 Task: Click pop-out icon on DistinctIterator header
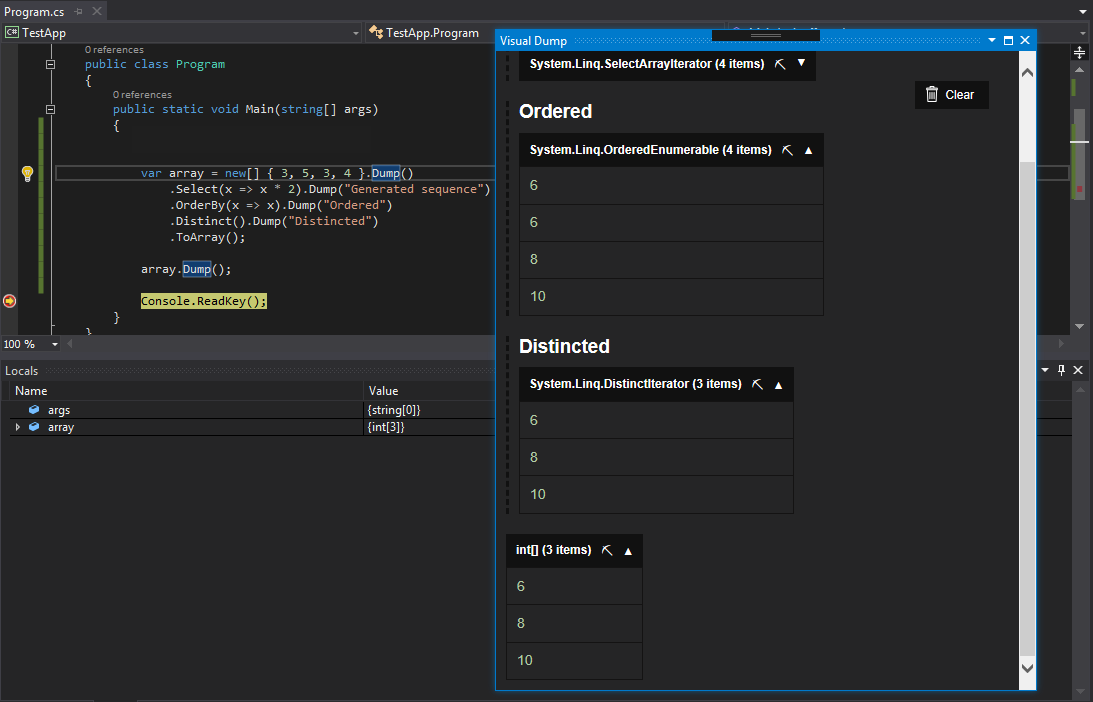(757, 385)
